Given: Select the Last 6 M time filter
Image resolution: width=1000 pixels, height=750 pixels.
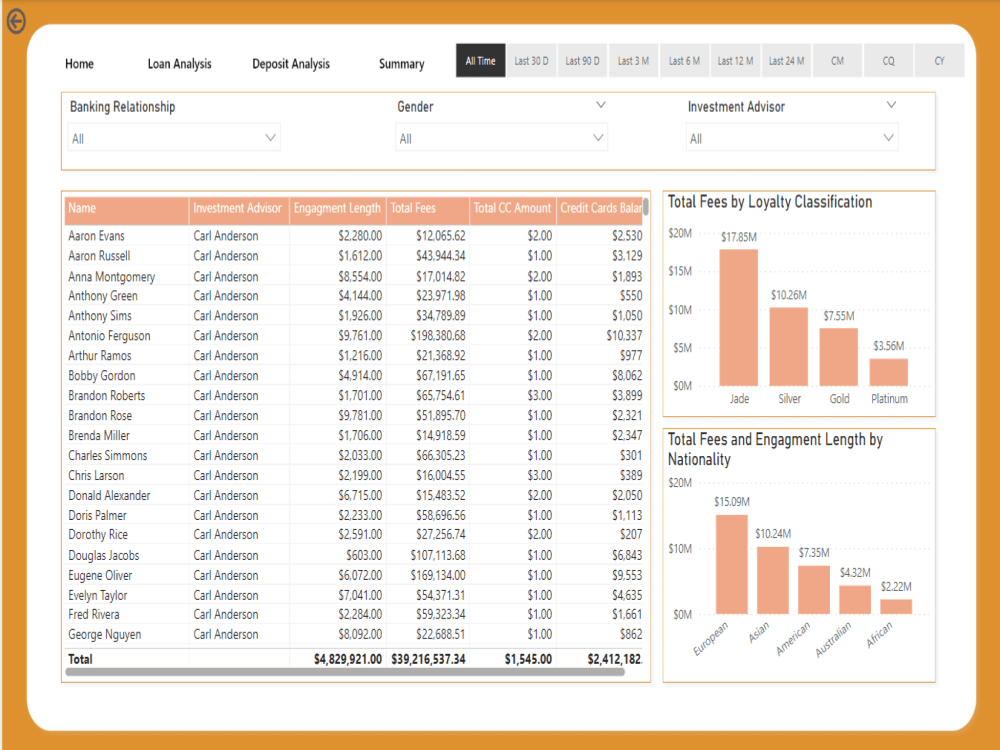Looking at the screenshot, I should 684,60.
